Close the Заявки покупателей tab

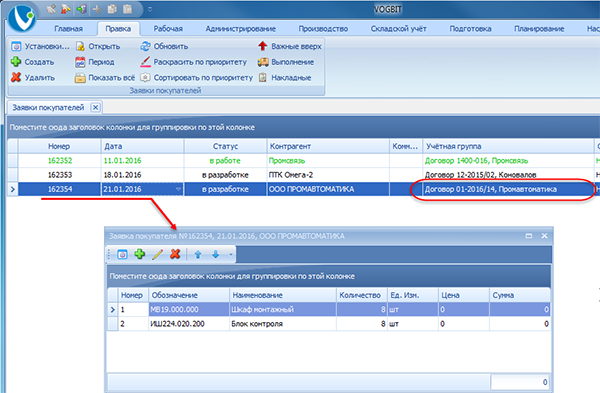pos(95,108)
